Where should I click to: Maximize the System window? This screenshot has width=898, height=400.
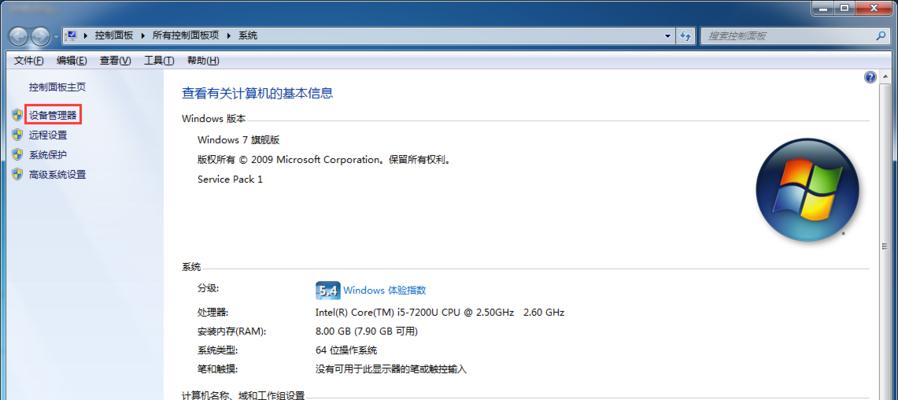click(845, 7)
